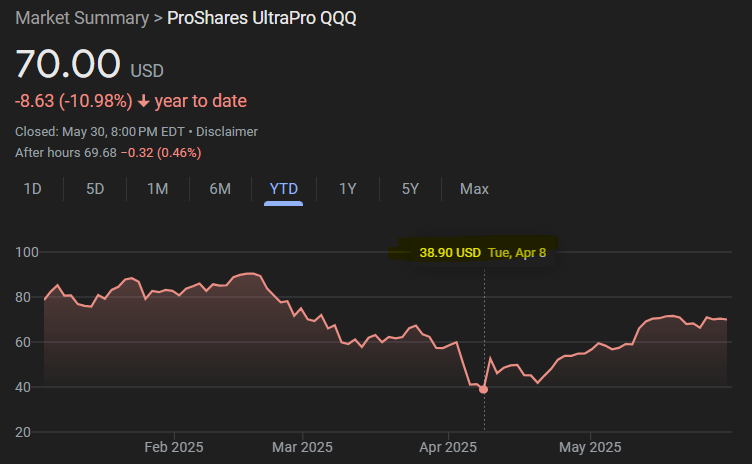Click the Mar 2025 axis label

pos(302,447)
